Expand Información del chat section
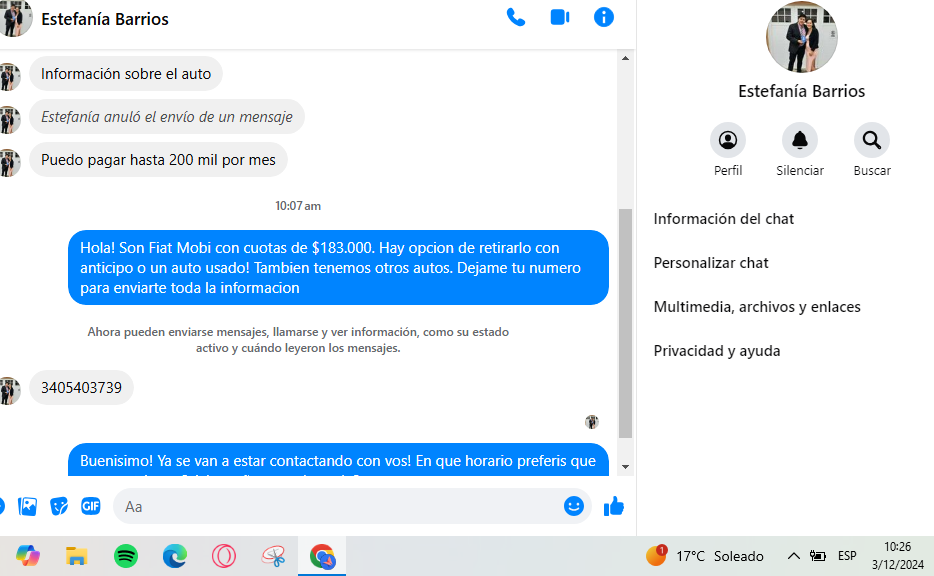This screenshot has width=934, height=576. pyautogui.click(x=724, y=219)
